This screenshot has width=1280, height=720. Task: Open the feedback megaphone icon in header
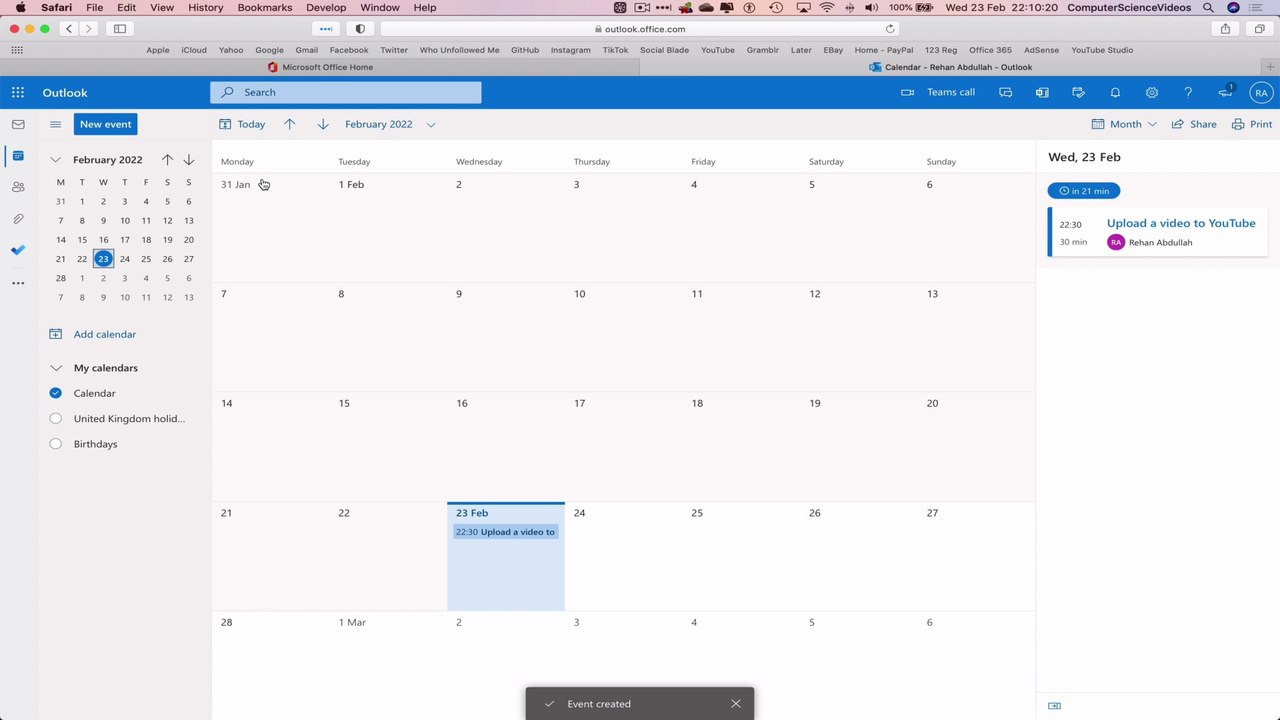click(x=1225, y=92)
